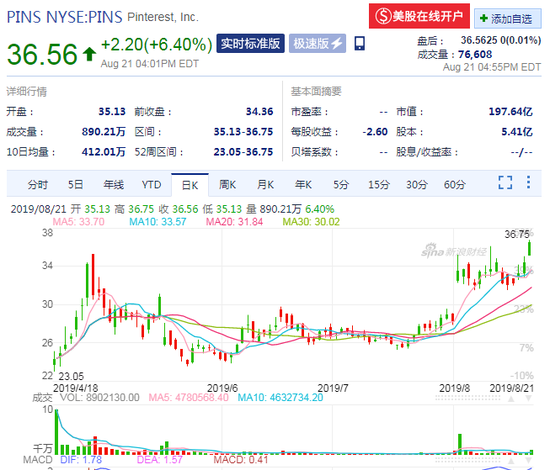
Task: Click the MA20: 31.84 indicator label
Action: click(234, 222)
